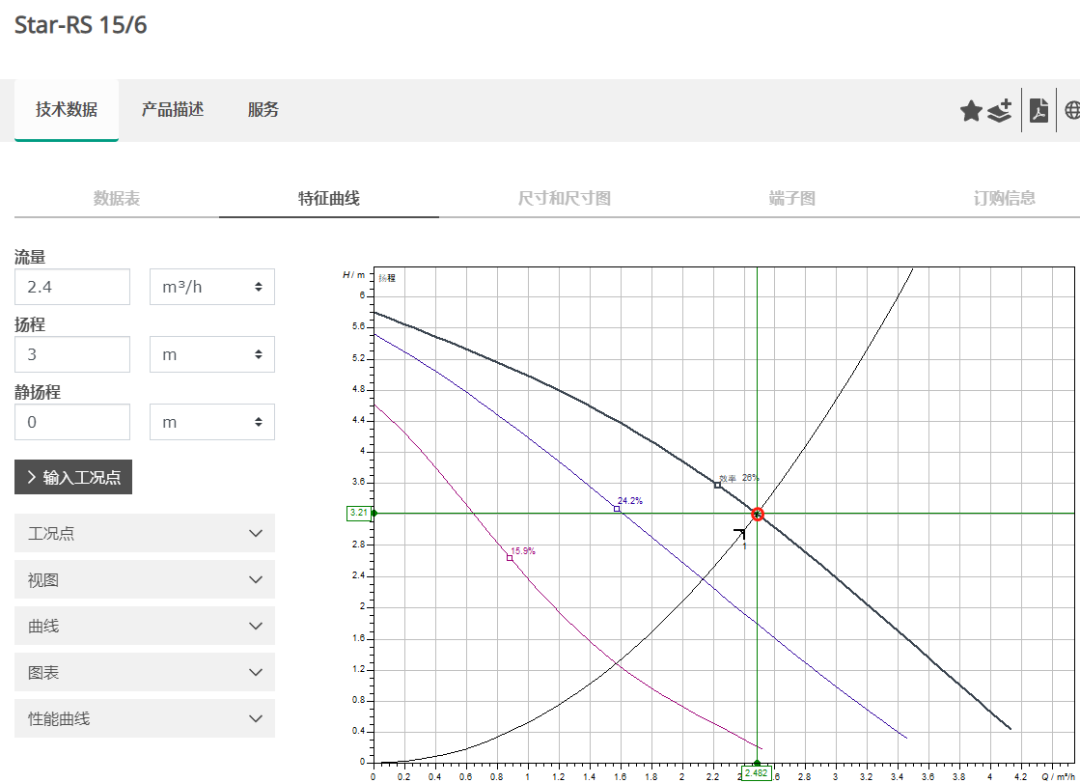The image size is (1080, 783).
Task: Click the Star-RS 15/6 product title
Action: pos(81,25)
